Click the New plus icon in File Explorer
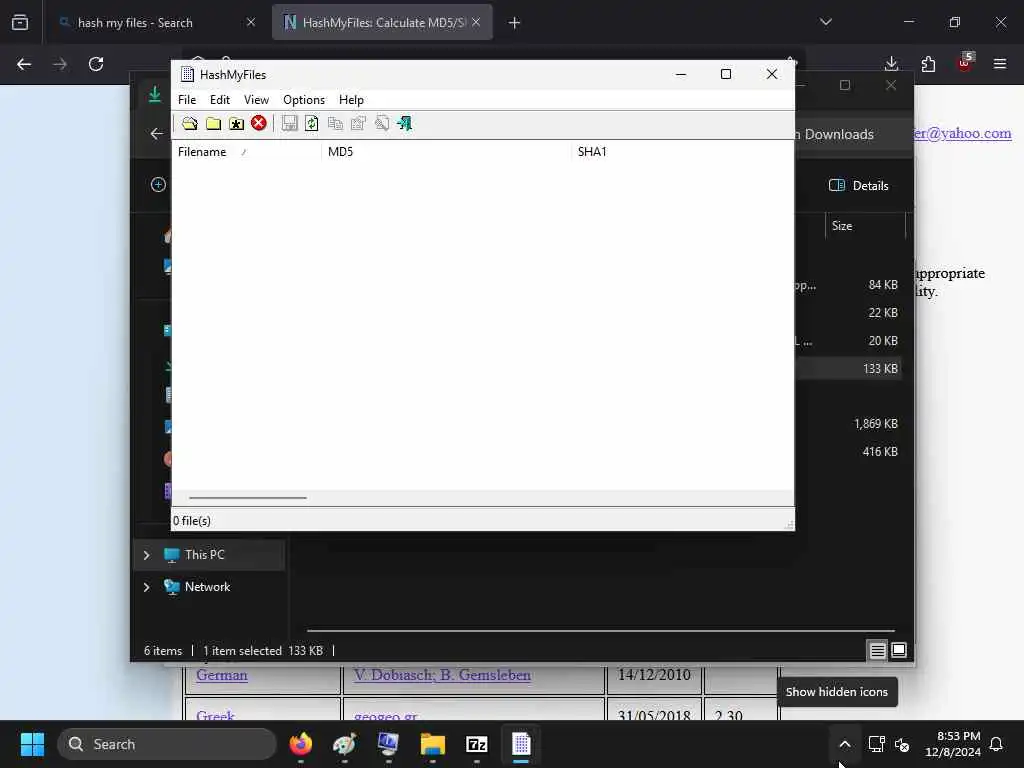The height and width of the screenshot is (768, 1024). pos(158,185)
